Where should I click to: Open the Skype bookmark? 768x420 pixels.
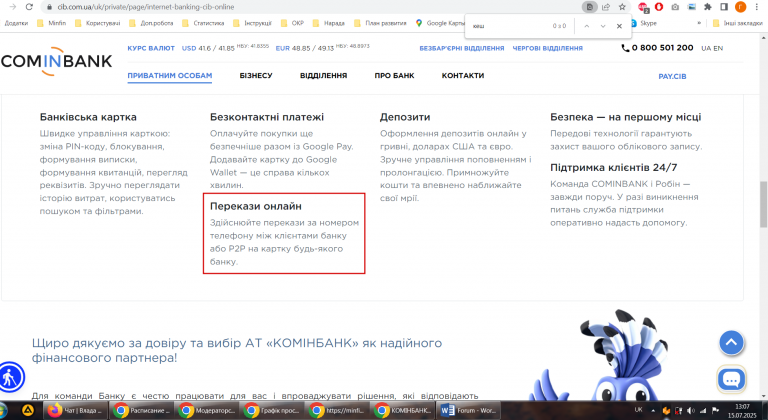coord(644,23)
